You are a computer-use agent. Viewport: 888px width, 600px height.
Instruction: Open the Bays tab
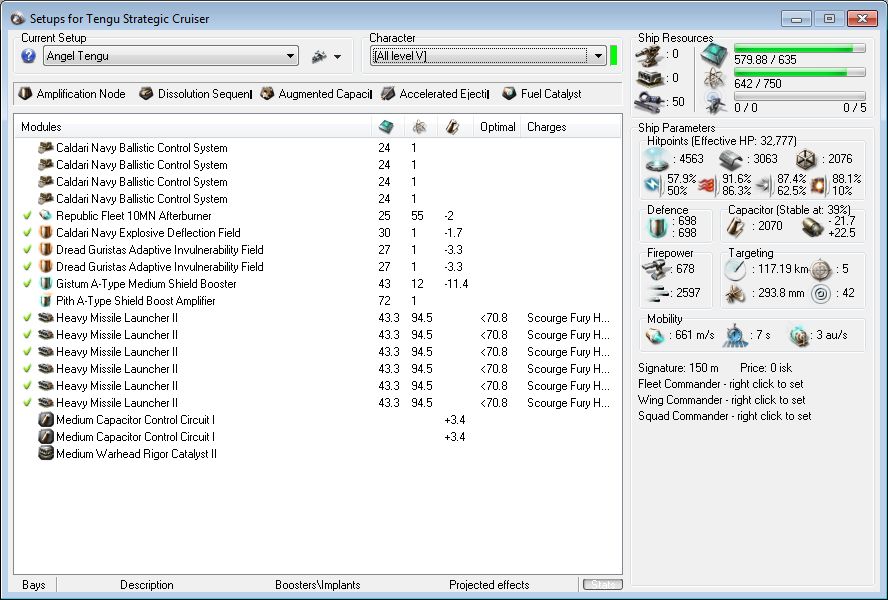click(33, 585)
